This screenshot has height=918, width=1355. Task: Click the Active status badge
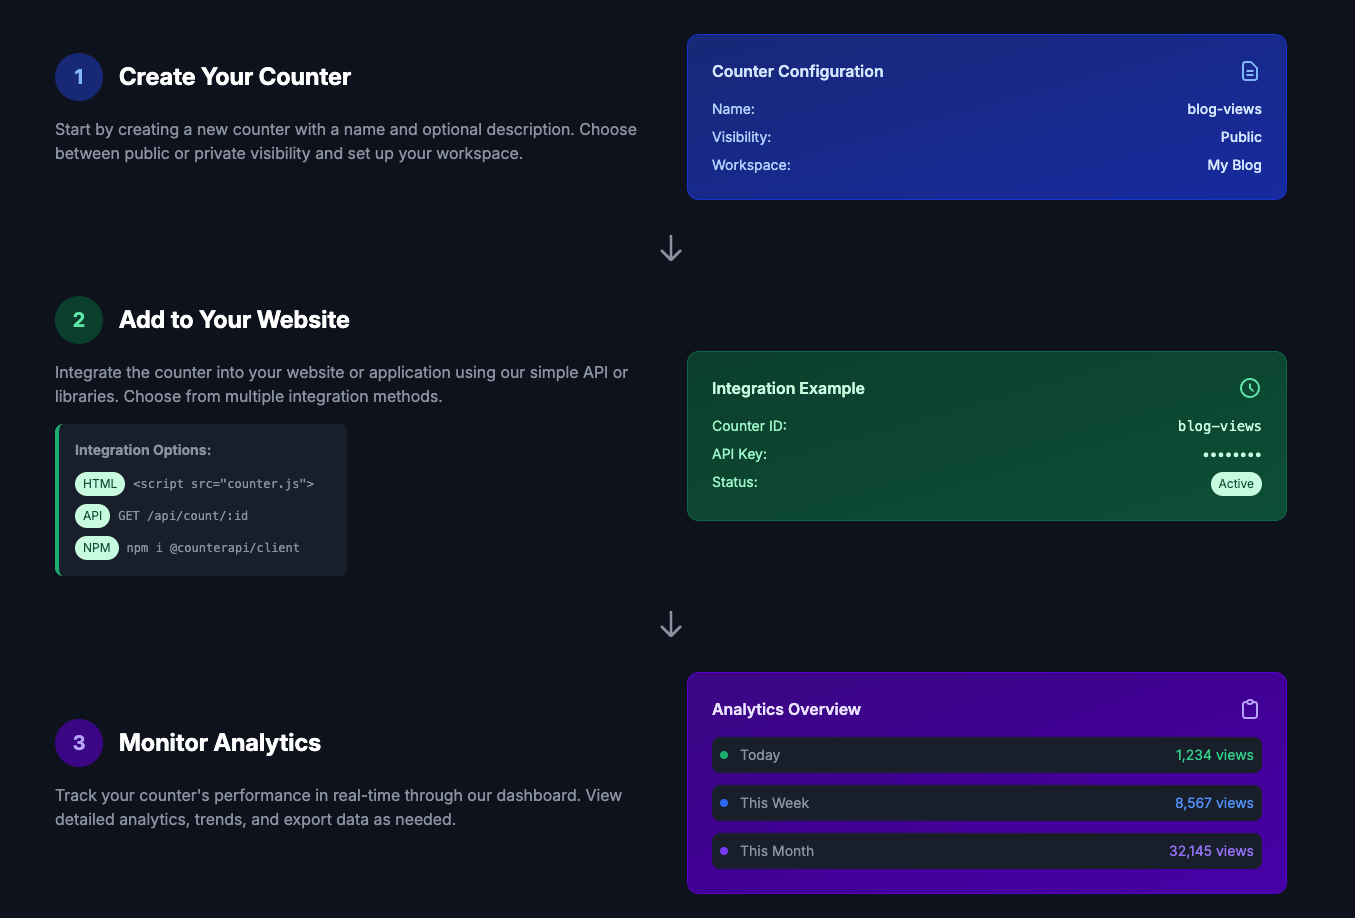pos(1236,484)
